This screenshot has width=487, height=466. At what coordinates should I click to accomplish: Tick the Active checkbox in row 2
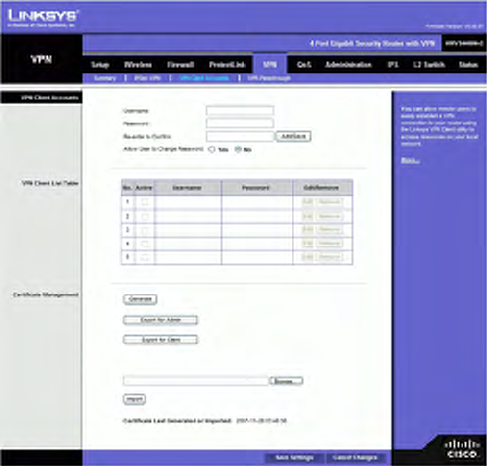[x=145, y=216]
